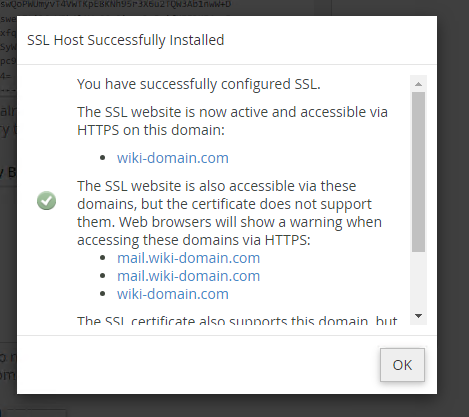Click the scrollbar up arrow
The height and width of the screenshot is (417, 469).
(x=418, y=84)
